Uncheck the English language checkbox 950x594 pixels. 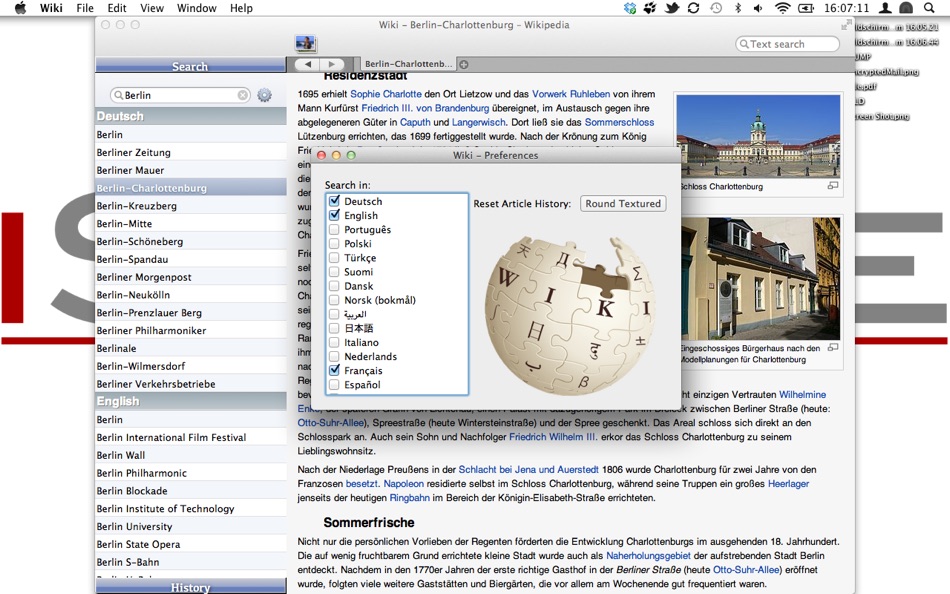pyautogui.click(x=334, y=215)
